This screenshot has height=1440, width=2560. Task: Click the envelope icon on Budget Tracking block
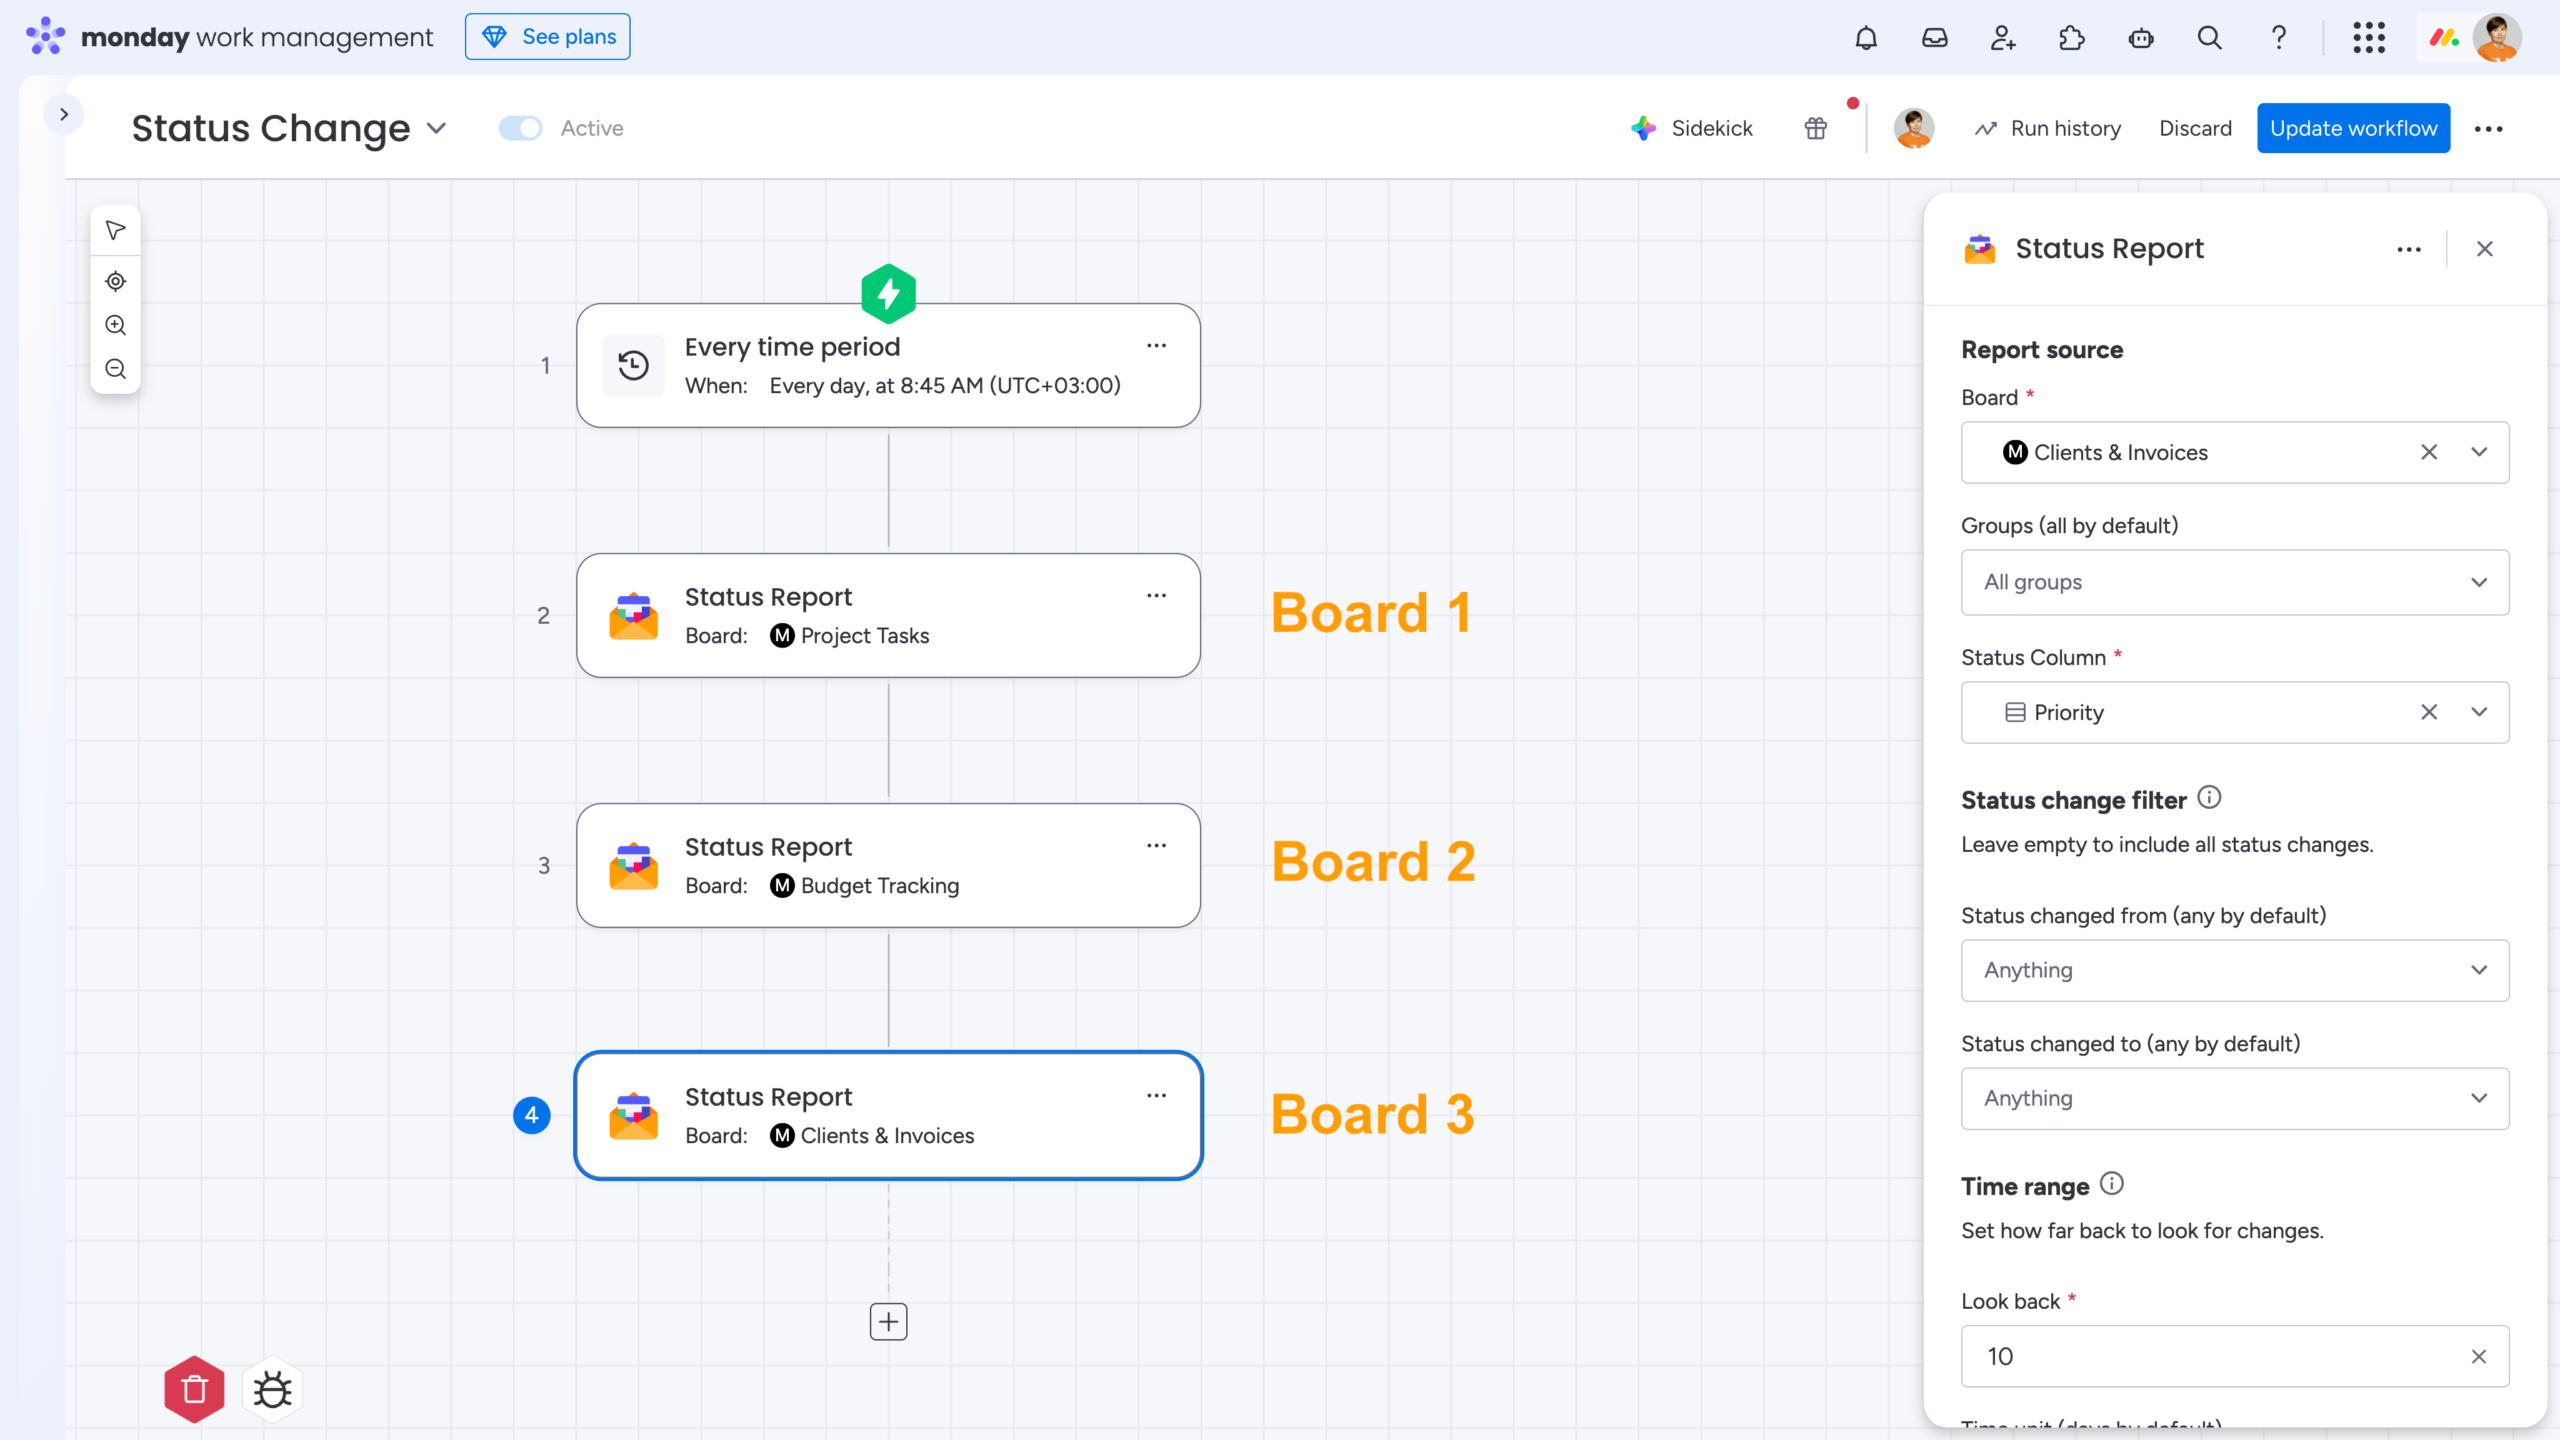click(x=634, y=865)
